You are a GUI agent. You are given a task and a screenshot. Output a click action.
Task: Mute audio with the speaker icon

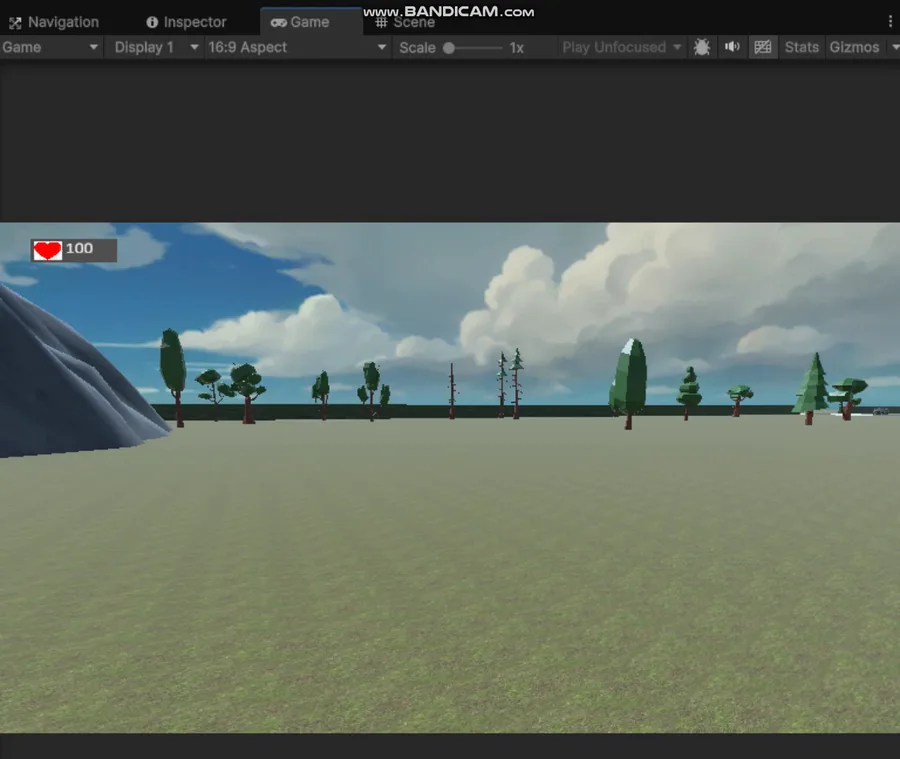(x=732, y=47)
